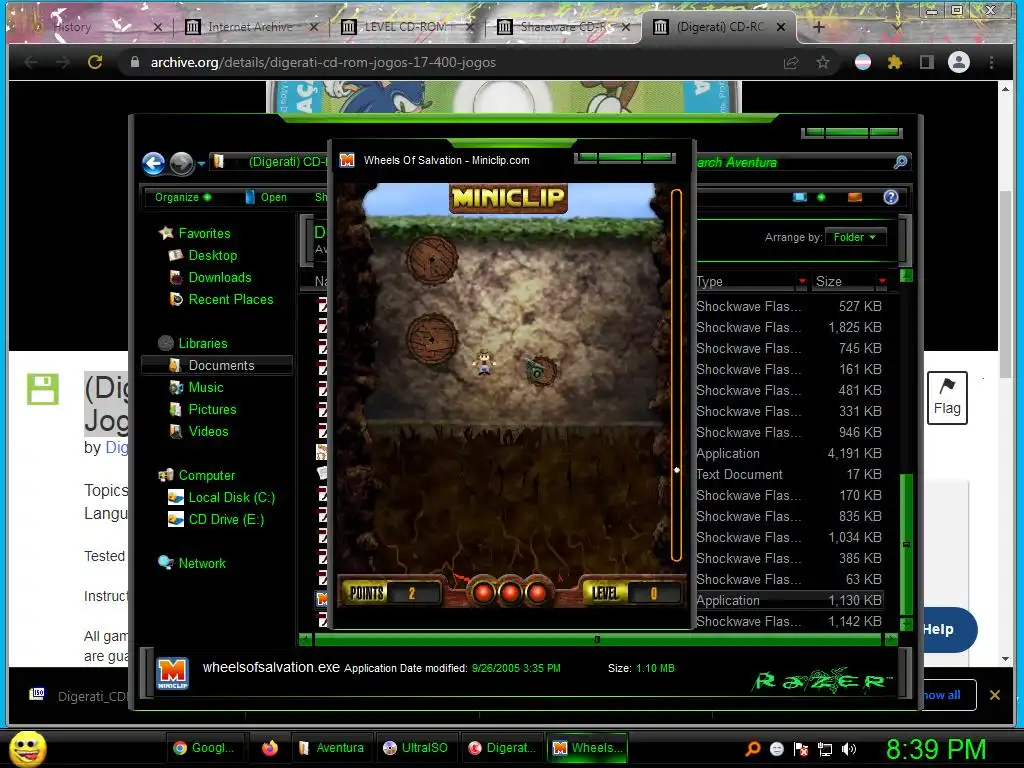Open the Pictures library

coord(202,409)
